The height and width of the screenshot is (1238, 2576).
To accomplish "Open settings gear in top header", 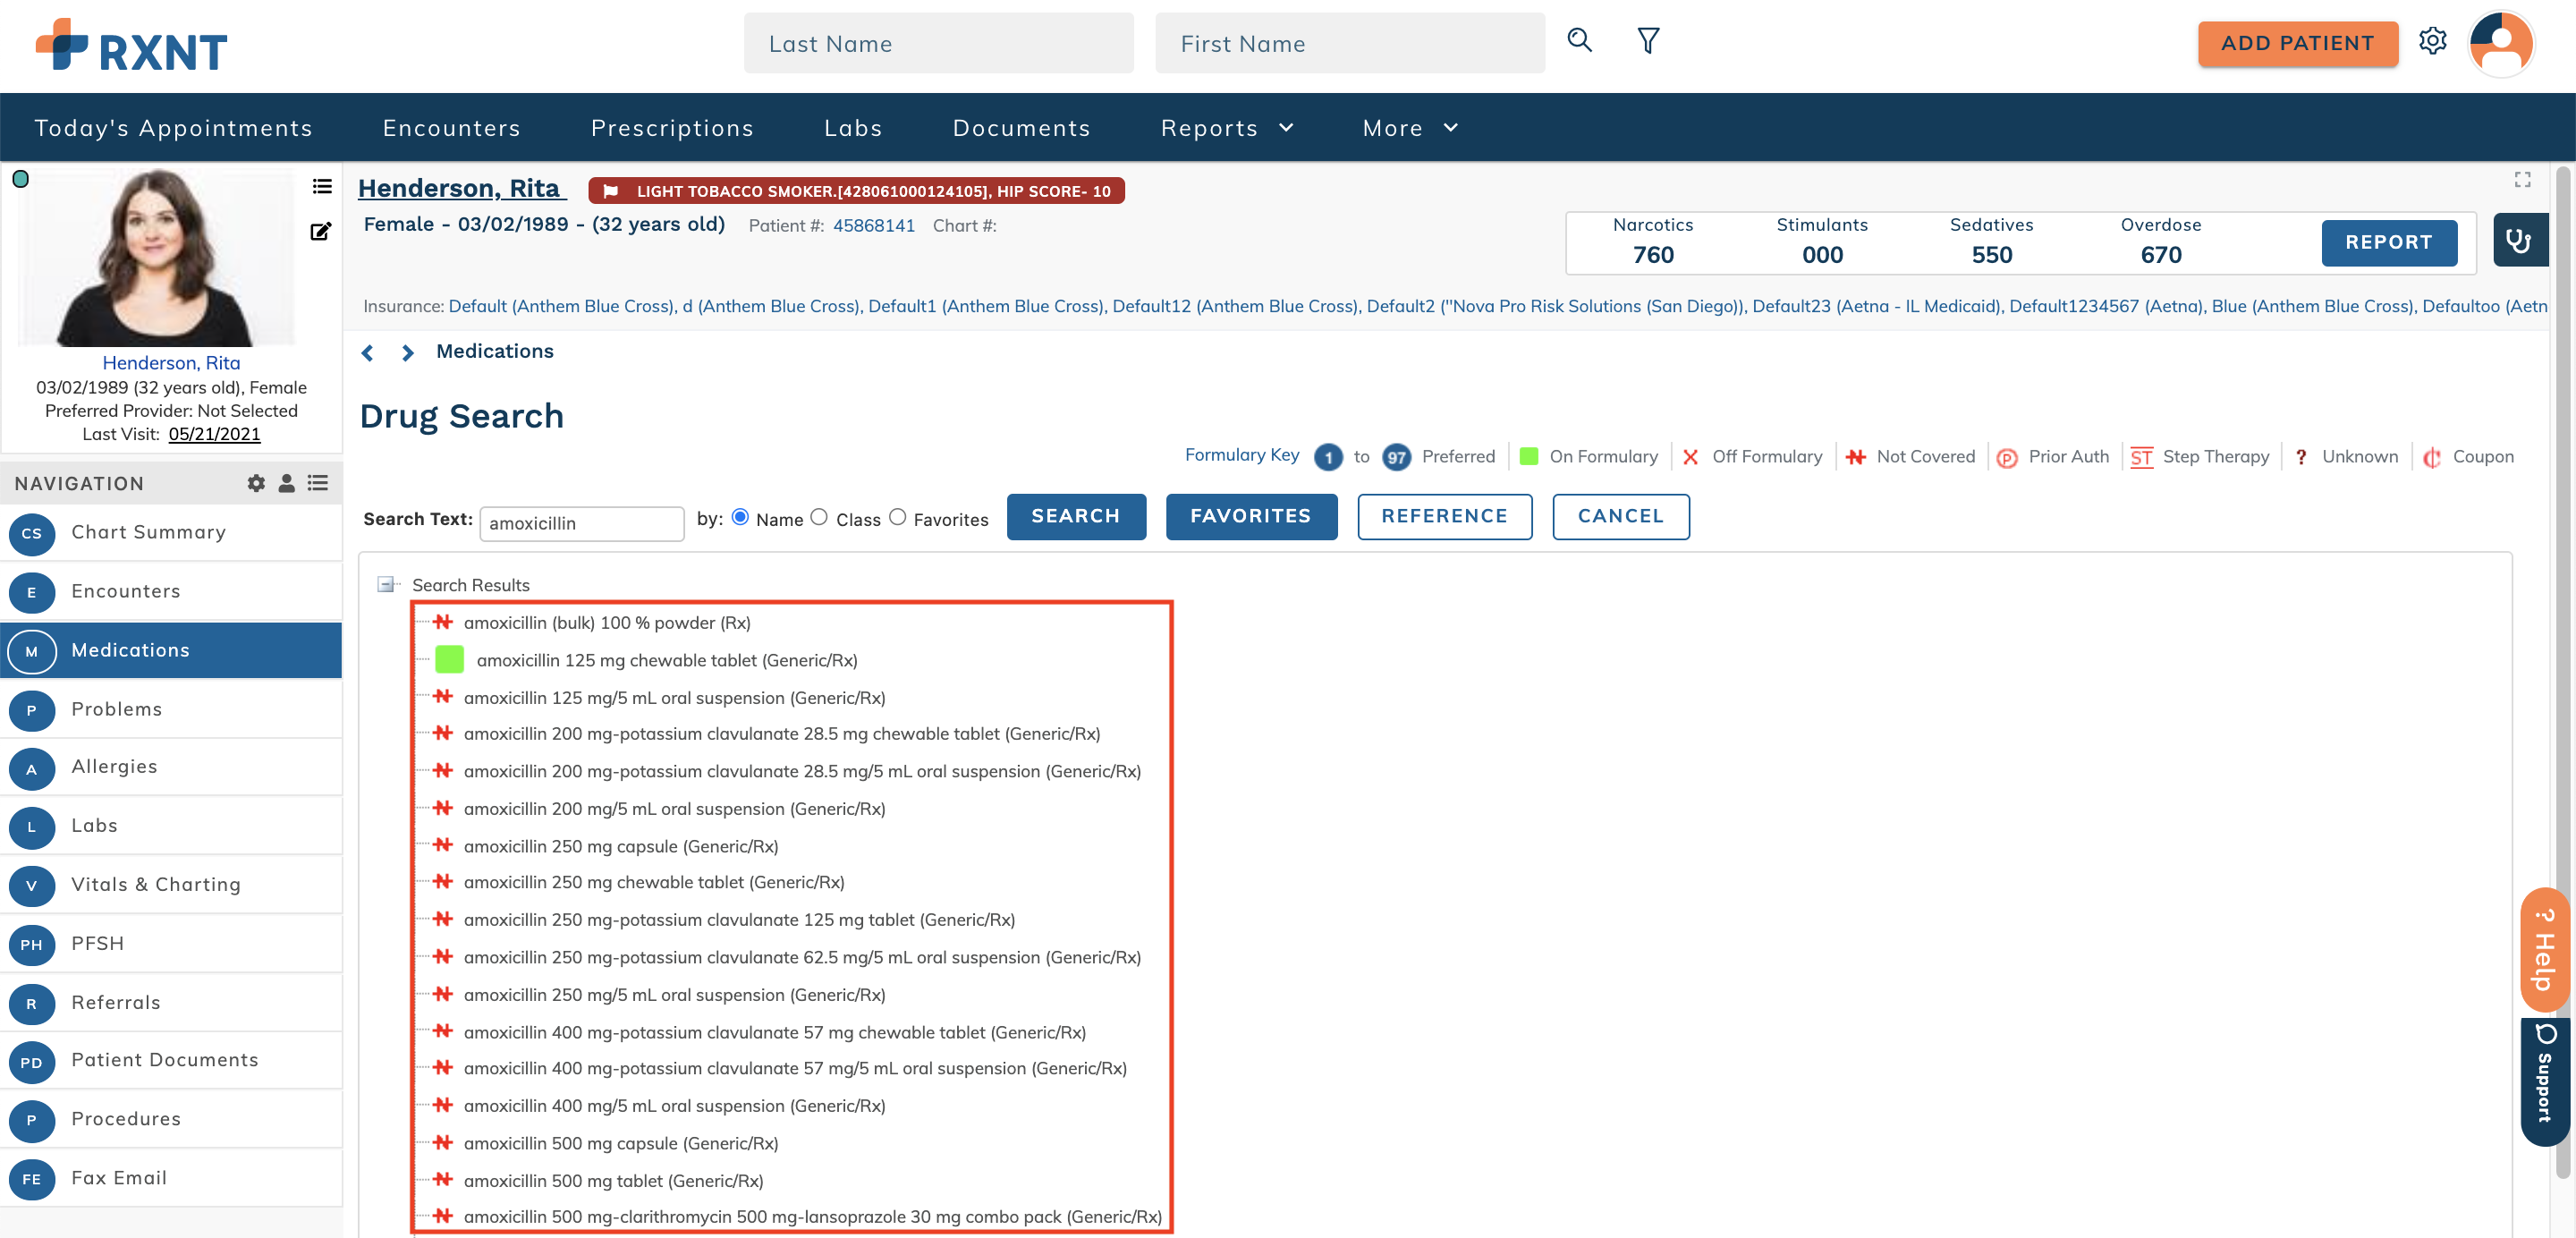I will click(2432, 41).
